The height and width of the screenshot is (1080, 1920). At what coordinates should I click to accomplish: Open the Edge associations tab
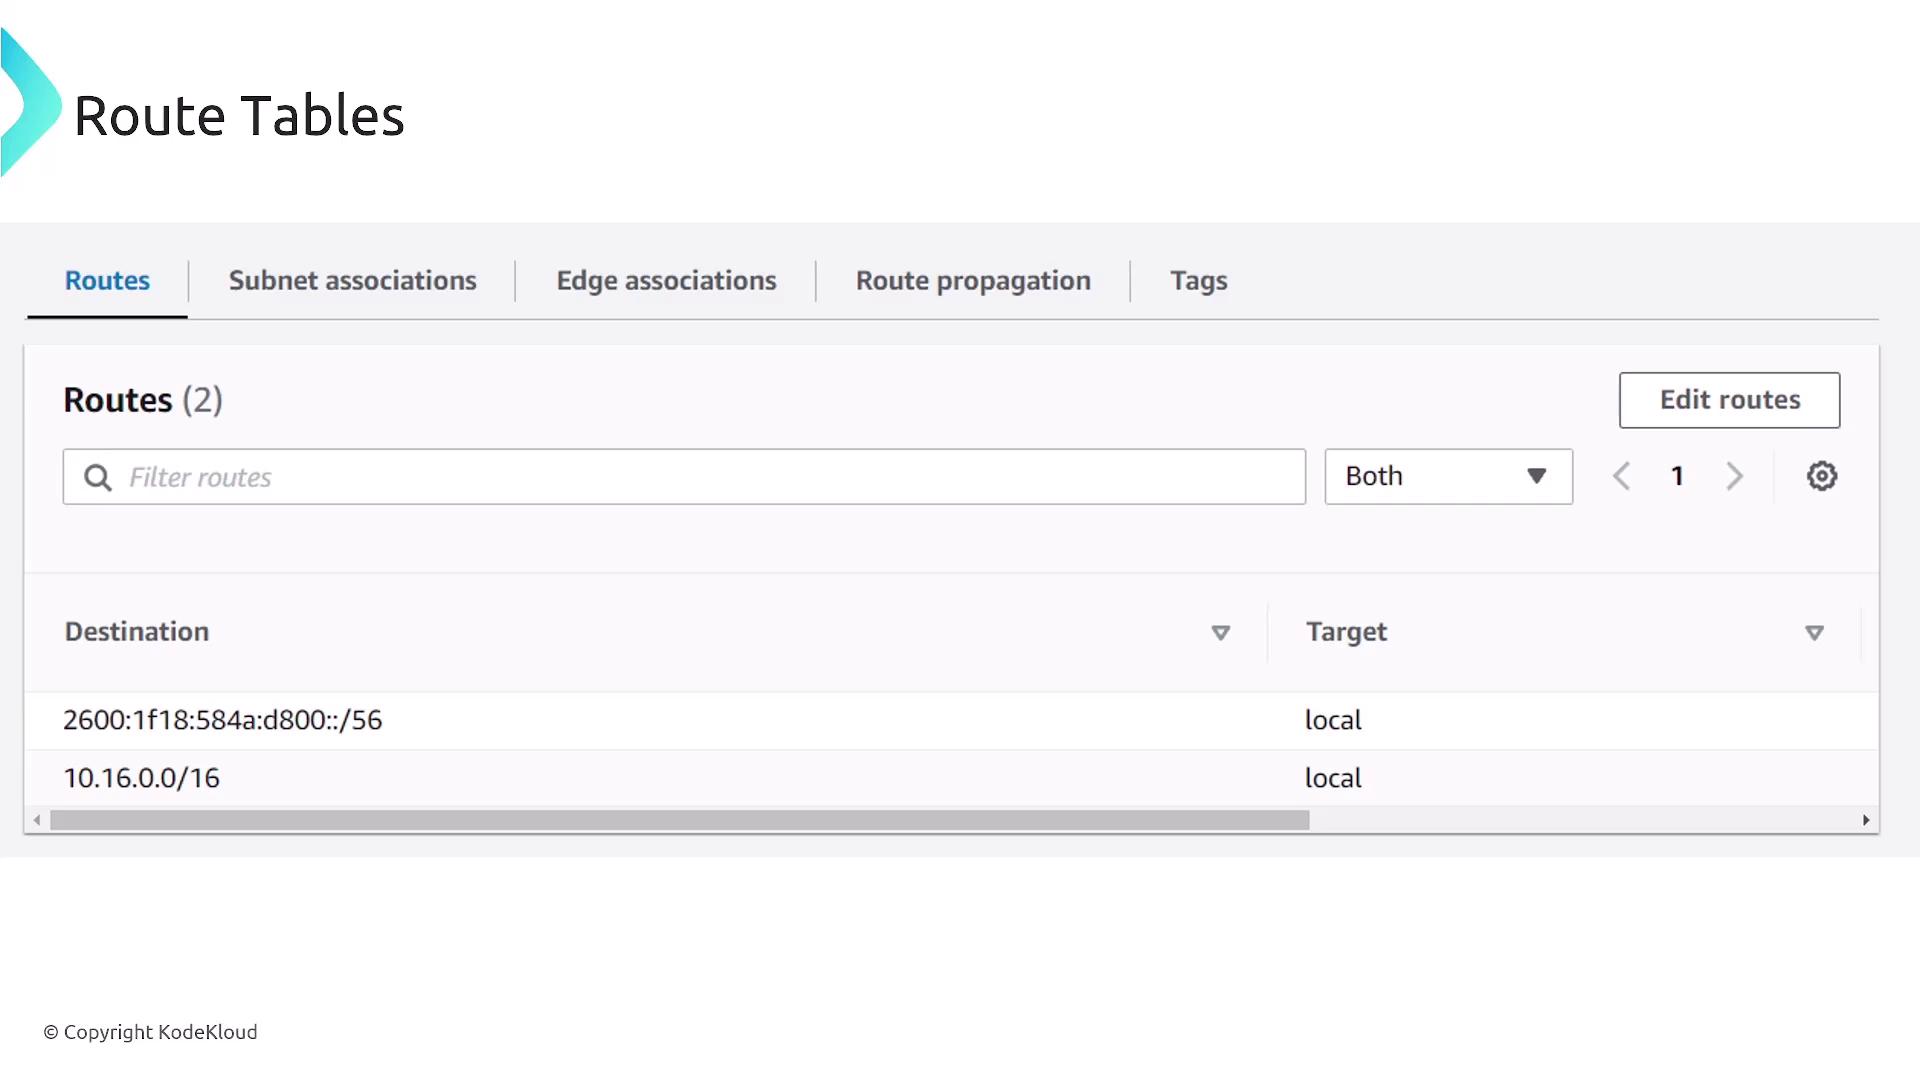(666, 281)
